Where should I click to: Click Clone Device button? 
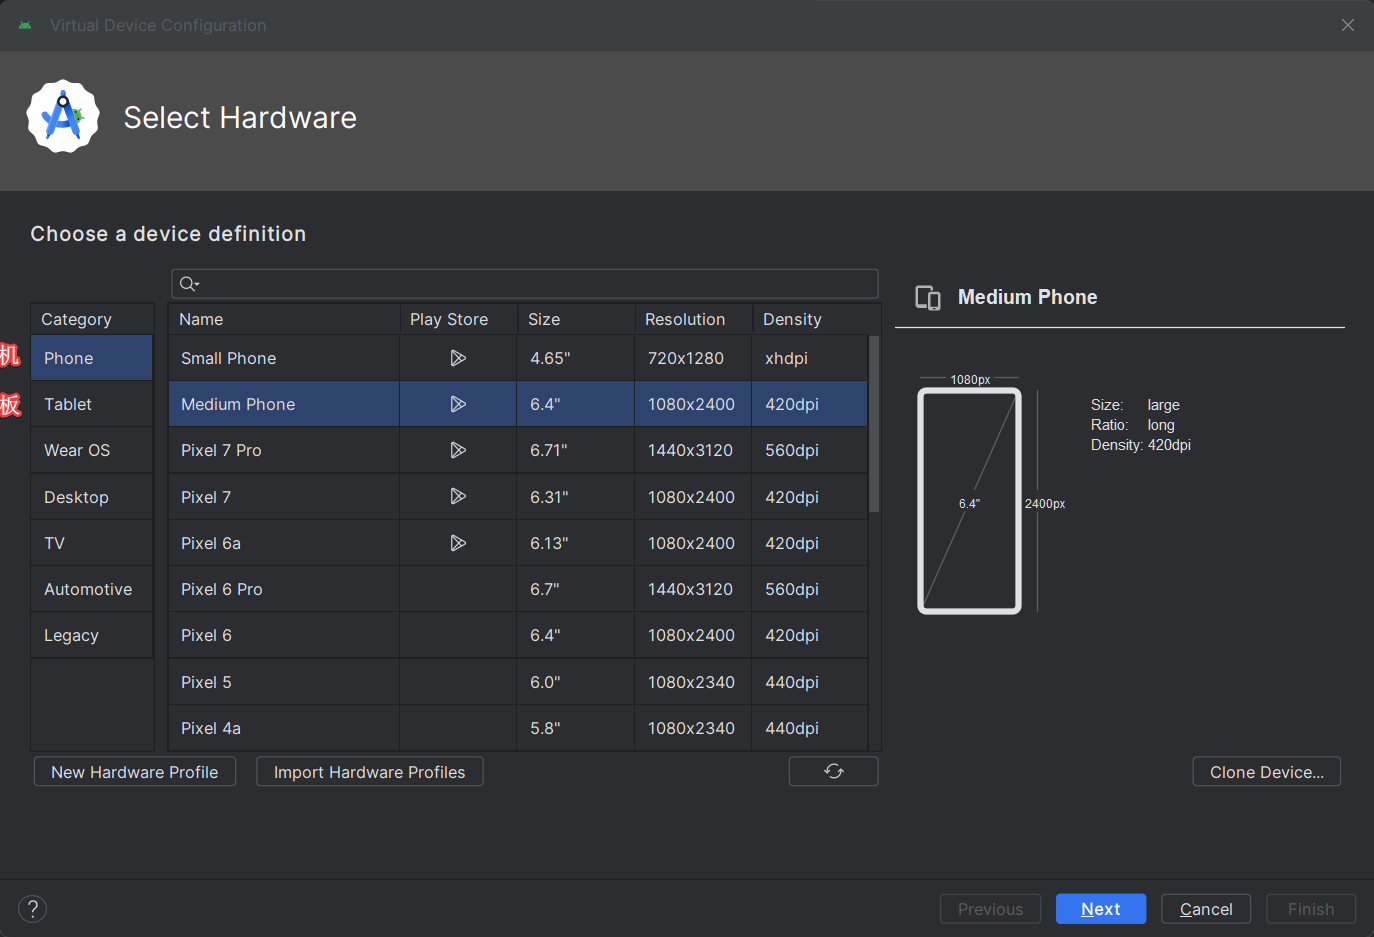(x=1267, y=771)
